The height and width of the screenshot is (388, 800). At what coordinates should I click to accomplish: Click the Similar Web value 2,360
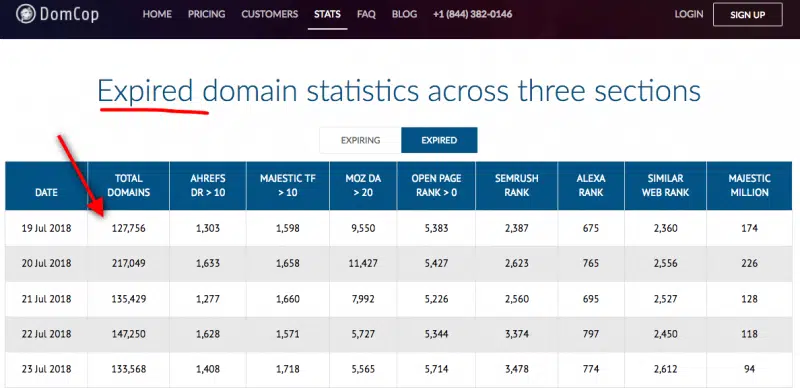click(x=665, y=228)
